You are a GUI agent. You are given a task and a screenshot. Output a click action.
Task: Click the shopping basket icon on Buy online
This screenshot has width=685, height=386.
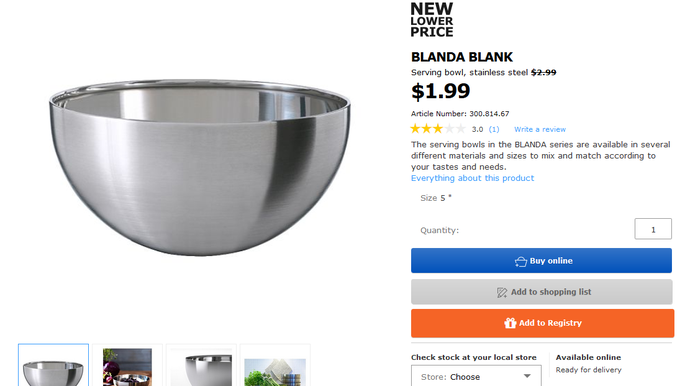pyautogui.click(x=521, y=261)
